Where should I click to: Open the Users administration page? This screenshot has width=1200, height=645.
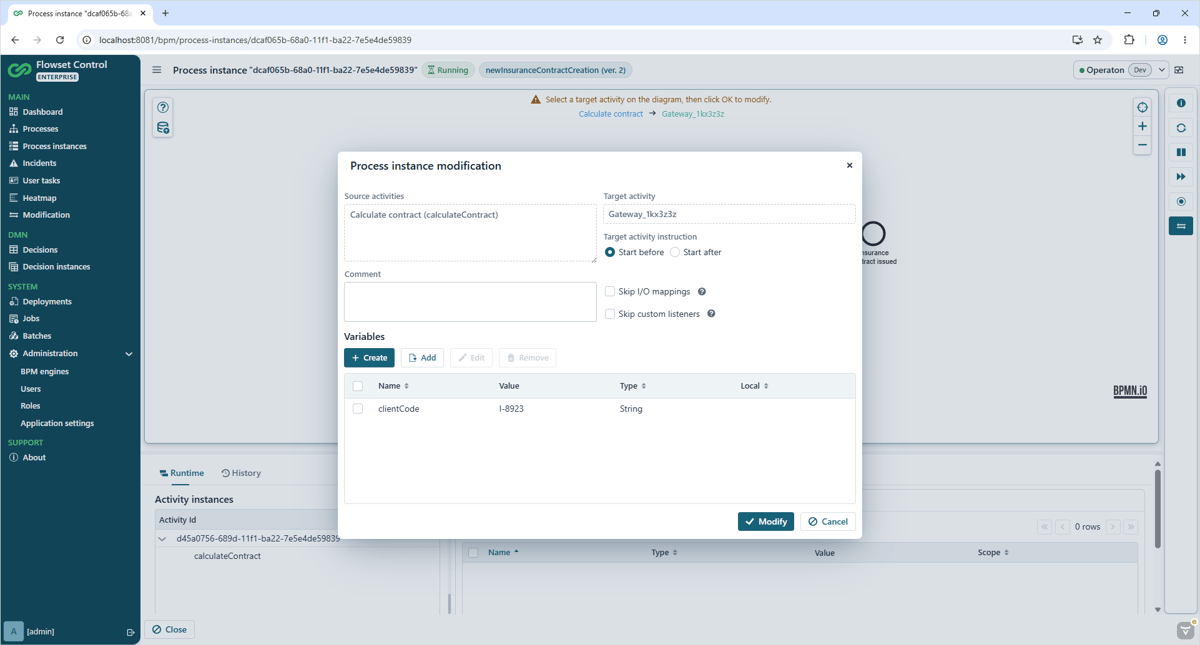pos(31,389)
